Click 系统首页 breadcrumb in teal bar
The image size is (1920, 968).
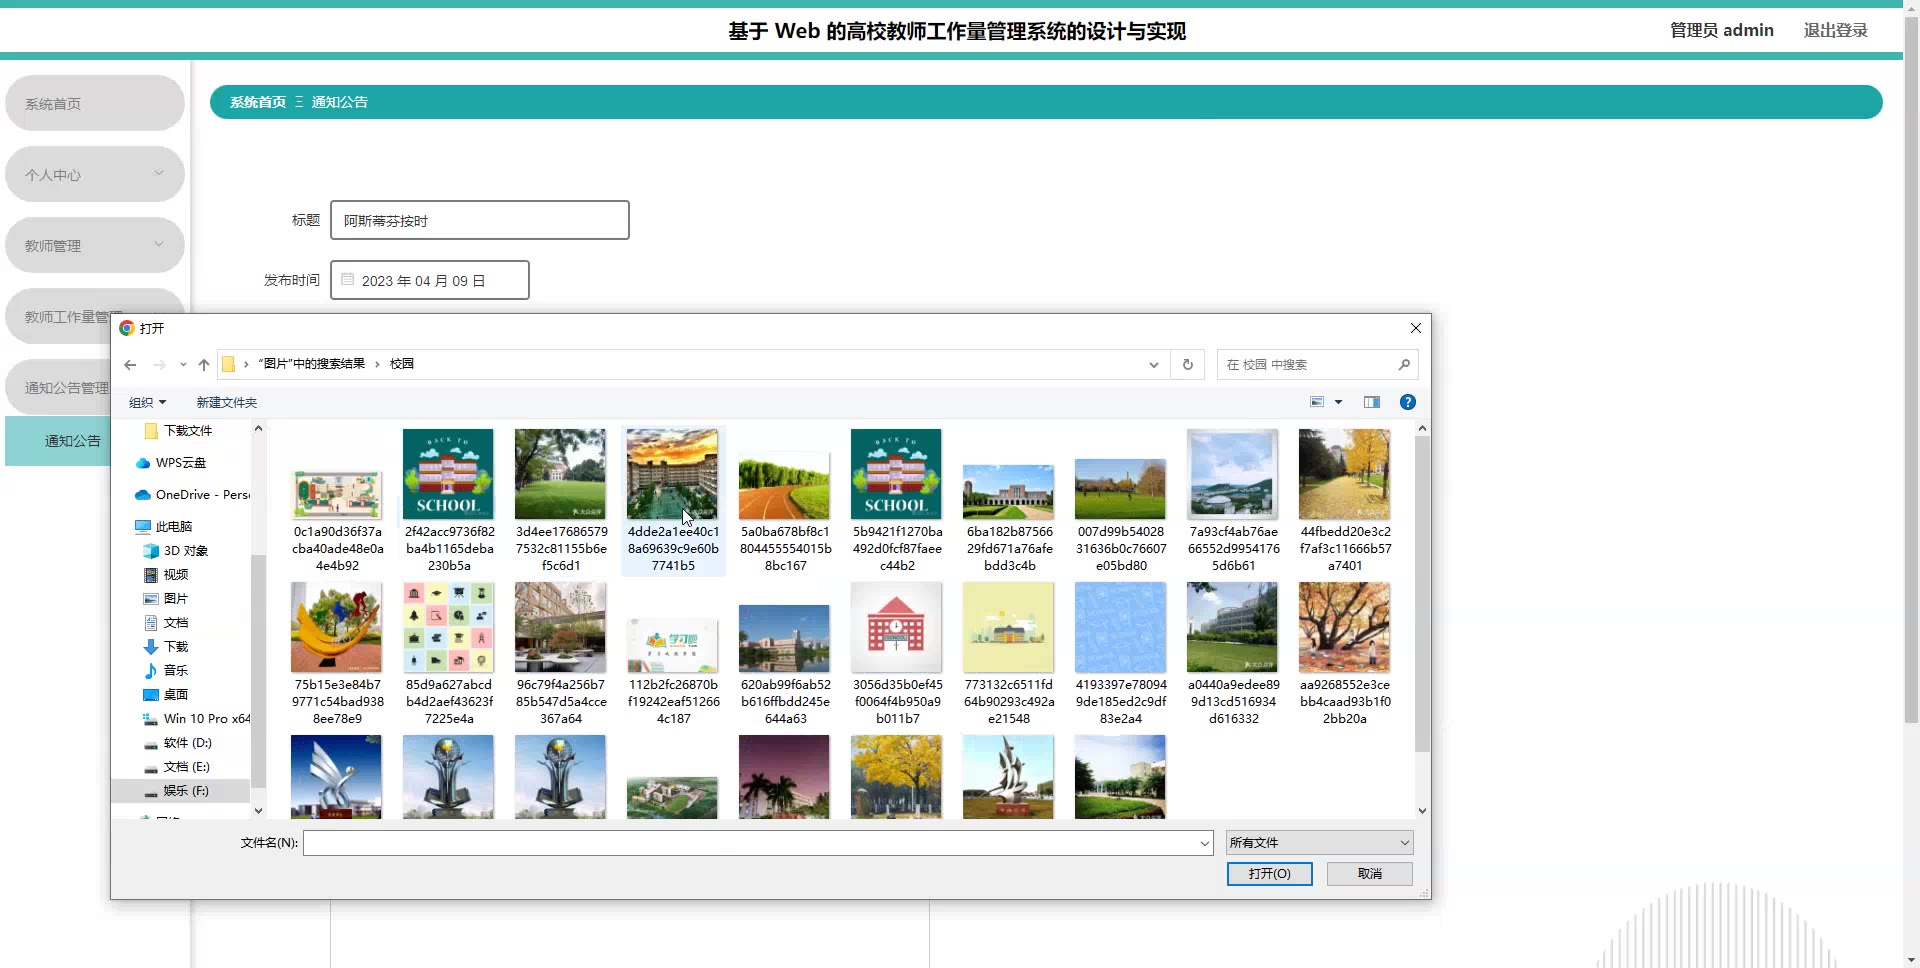(x=258, y=102)
